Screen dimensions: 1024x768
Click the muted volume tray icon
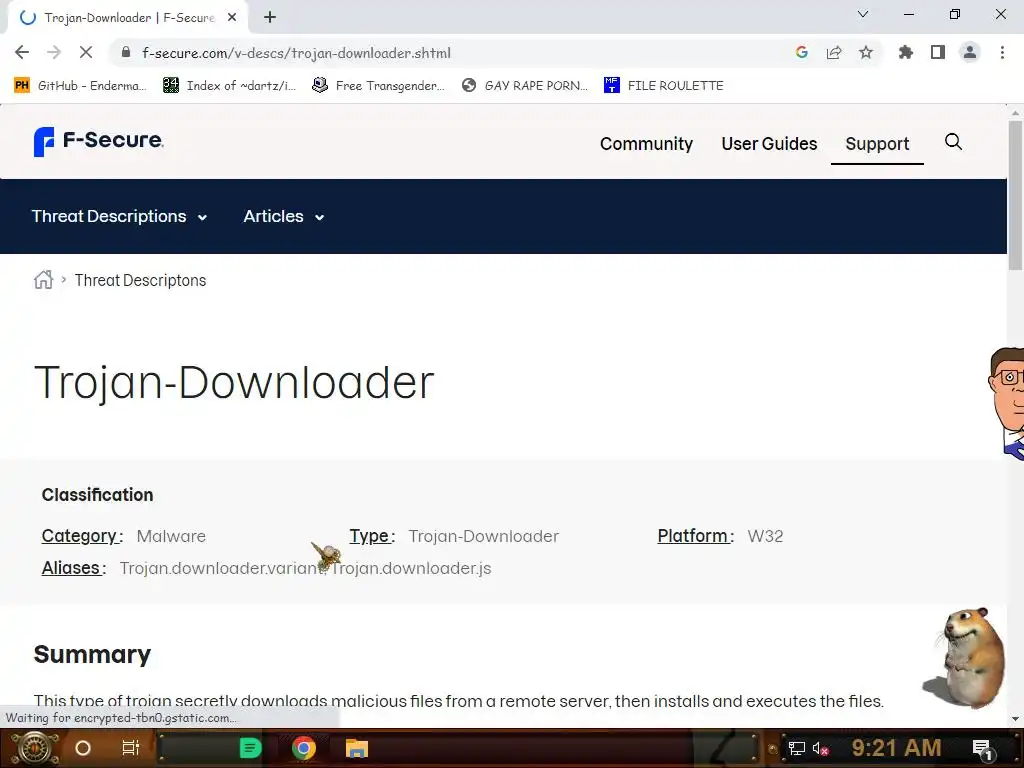click(x=820, y=748)
